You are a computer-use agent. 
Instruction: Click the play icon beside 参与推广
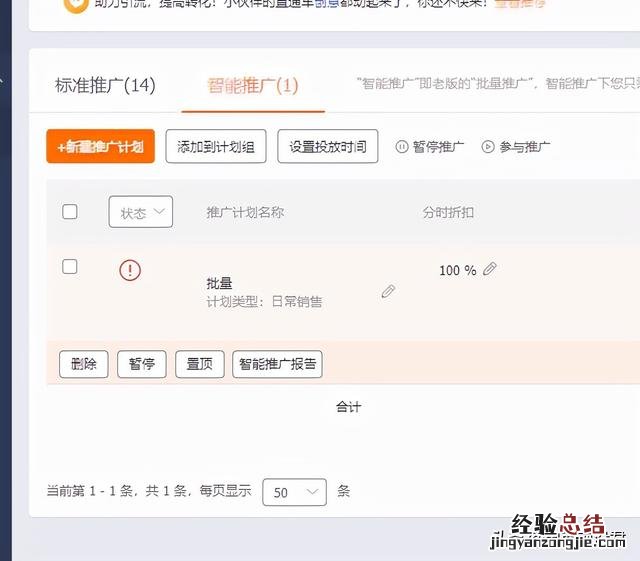click(x=488, y=147)
